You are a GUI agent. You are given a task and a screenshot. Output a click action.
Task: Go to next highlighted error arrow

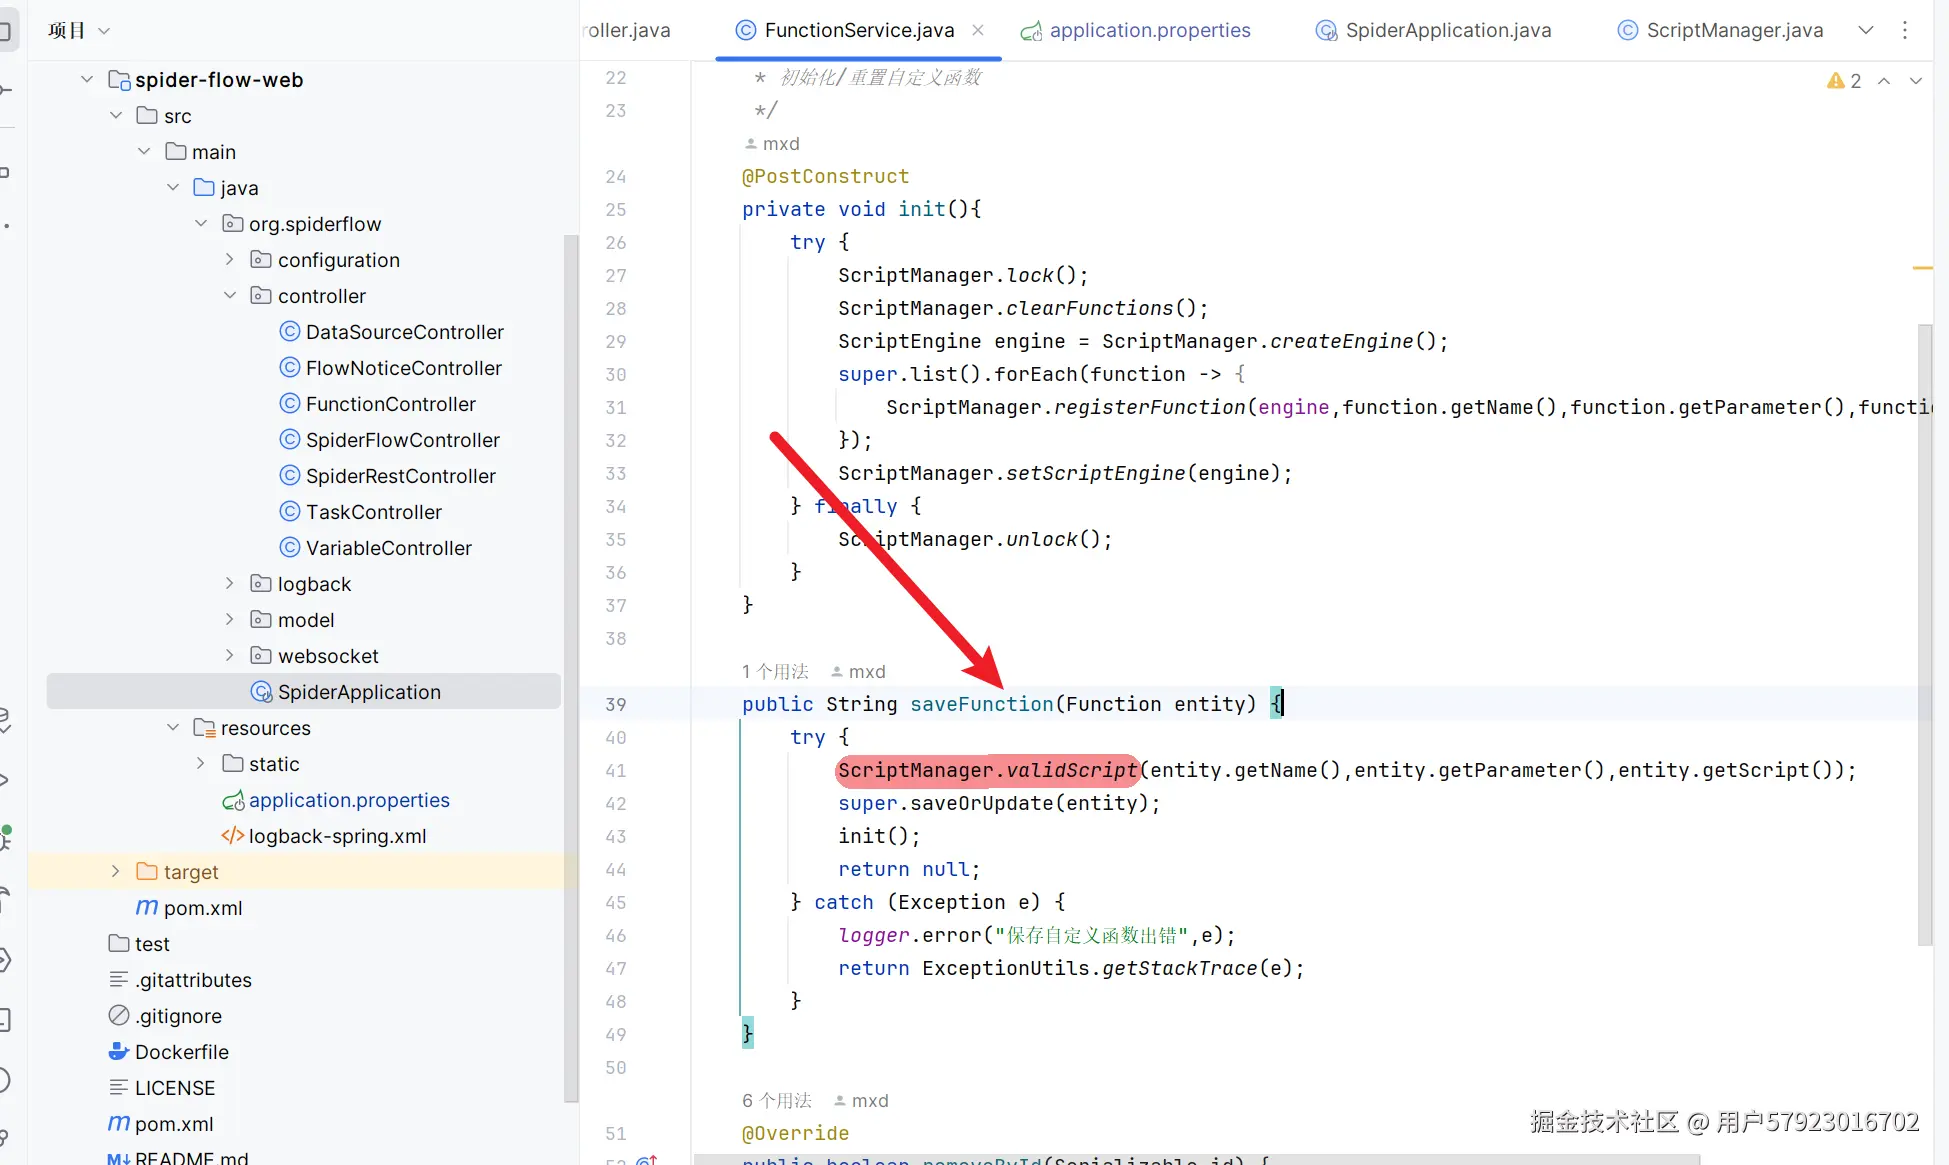pyautogui.click(x=1916, y=81)
